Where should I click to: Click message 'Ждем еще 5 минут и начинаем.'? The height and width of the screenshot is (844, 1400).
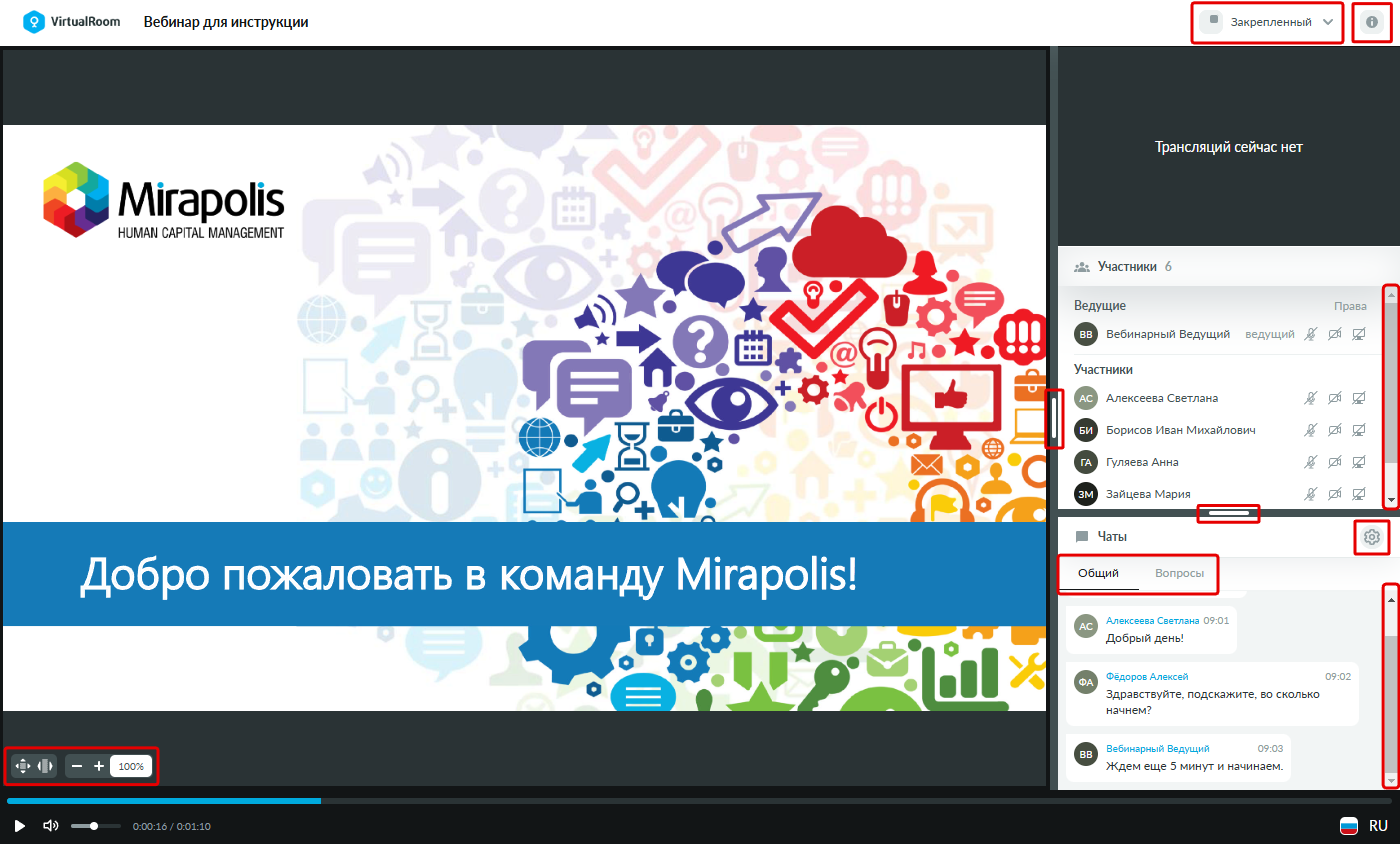click(1194, 767)
